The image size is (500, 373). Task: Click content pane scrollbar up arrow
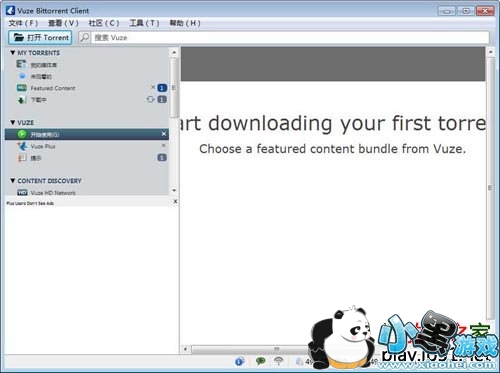pyautogui.click(x=490, y=52)
